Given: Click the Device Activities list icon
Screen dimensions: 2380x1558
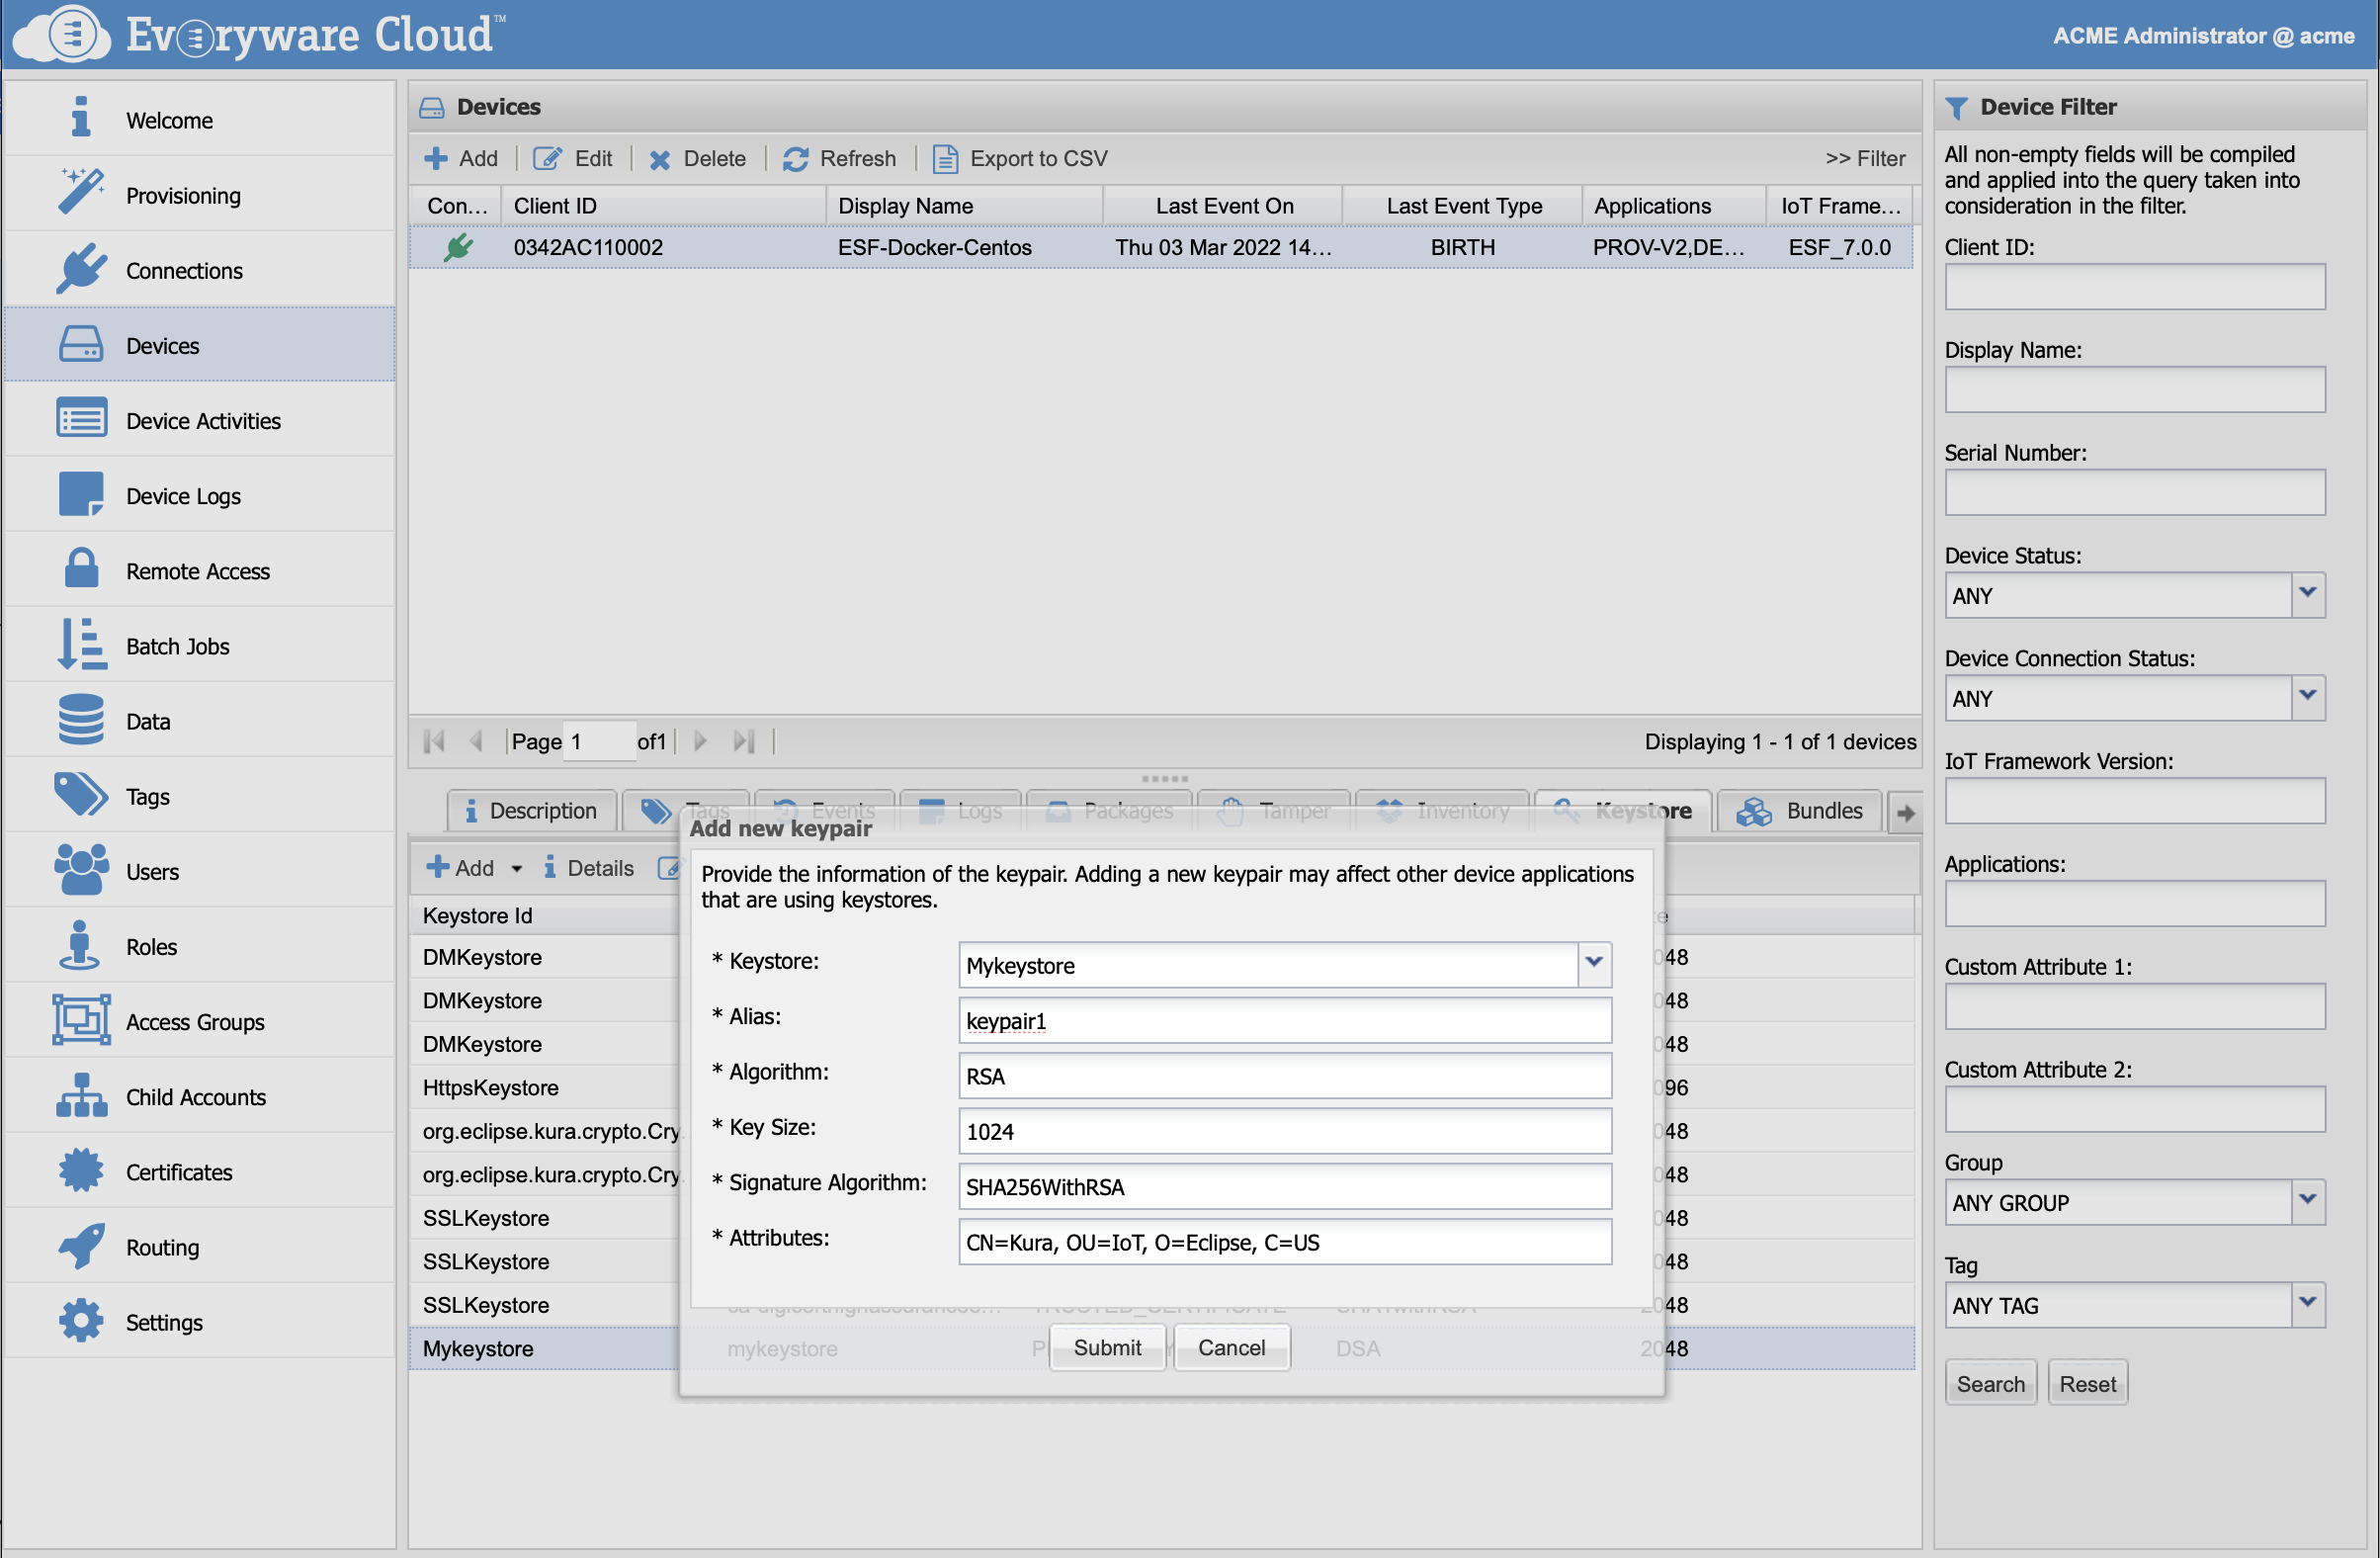Looking at the screenshot, I should [81, 419].
